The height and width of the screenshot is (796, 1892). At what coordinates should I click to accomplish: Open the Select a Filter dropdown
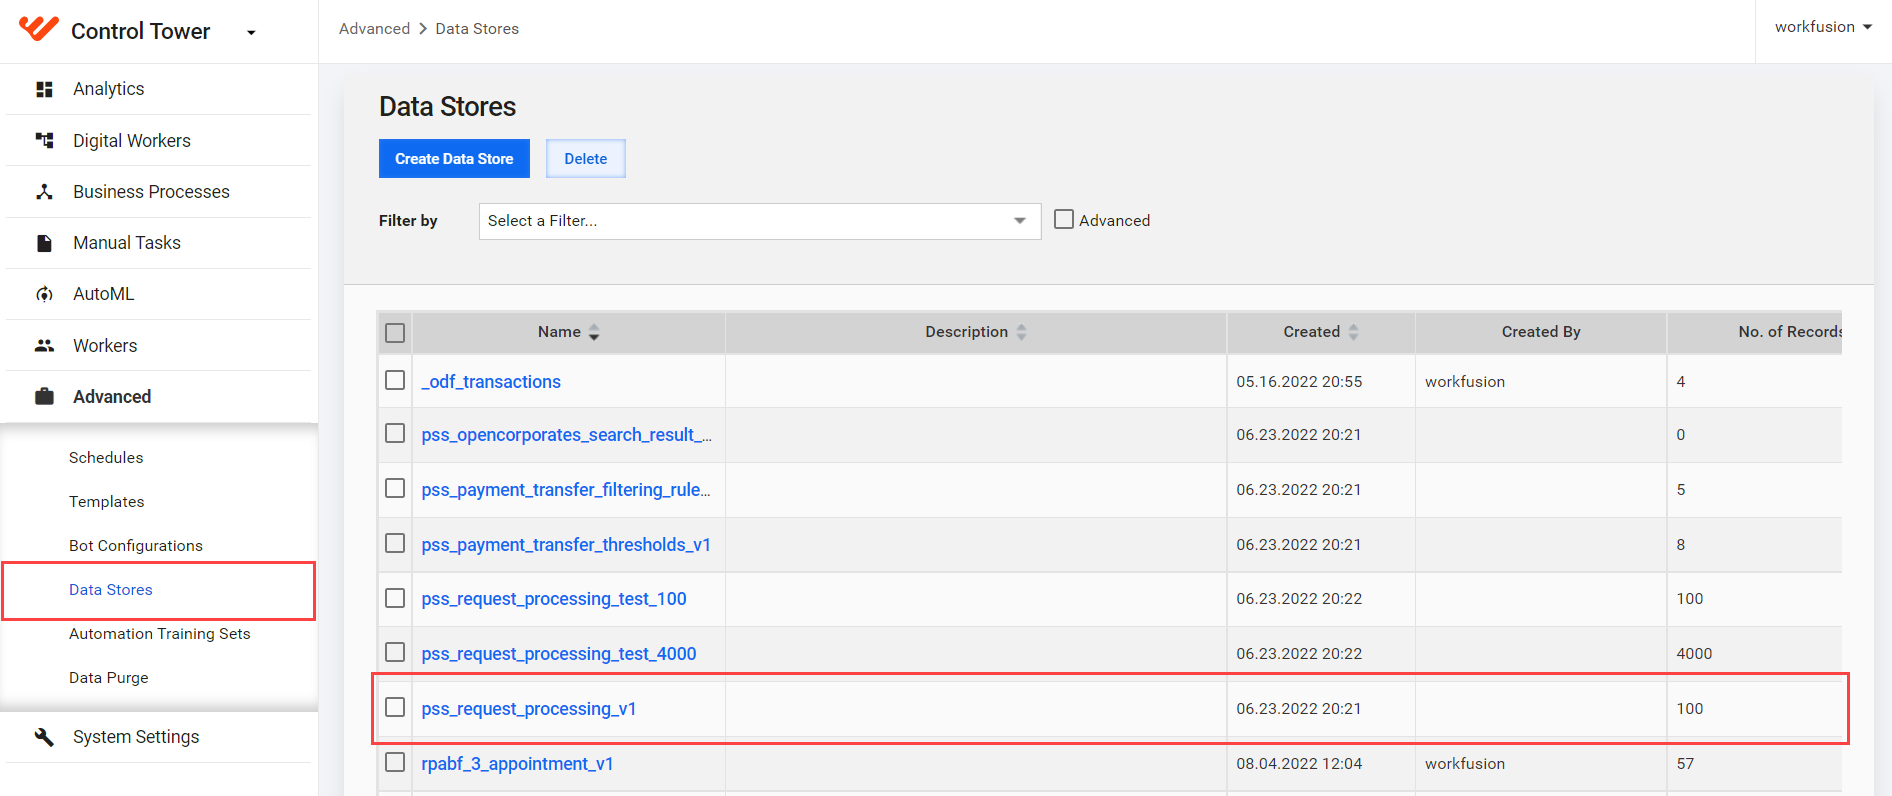760,221
